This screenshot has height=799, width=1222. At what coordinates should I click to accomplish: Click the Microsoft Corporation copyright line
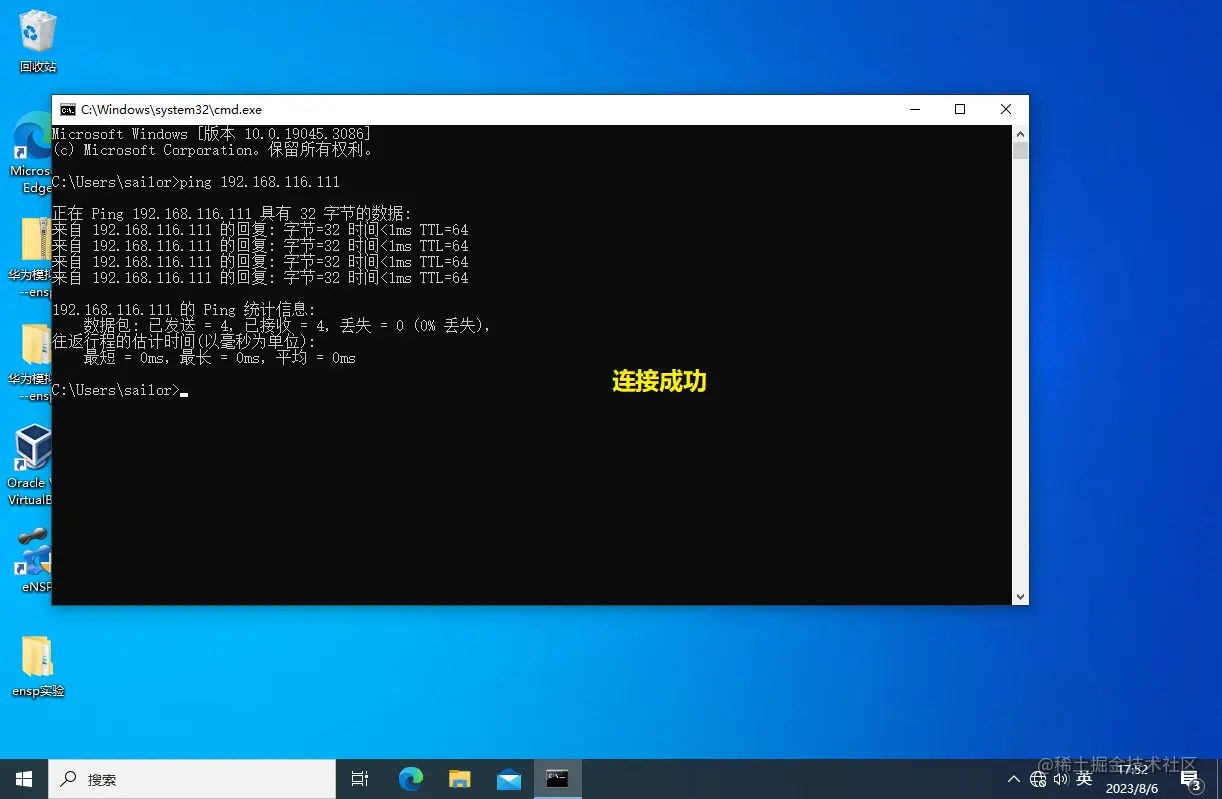click(x=212, y=150)
